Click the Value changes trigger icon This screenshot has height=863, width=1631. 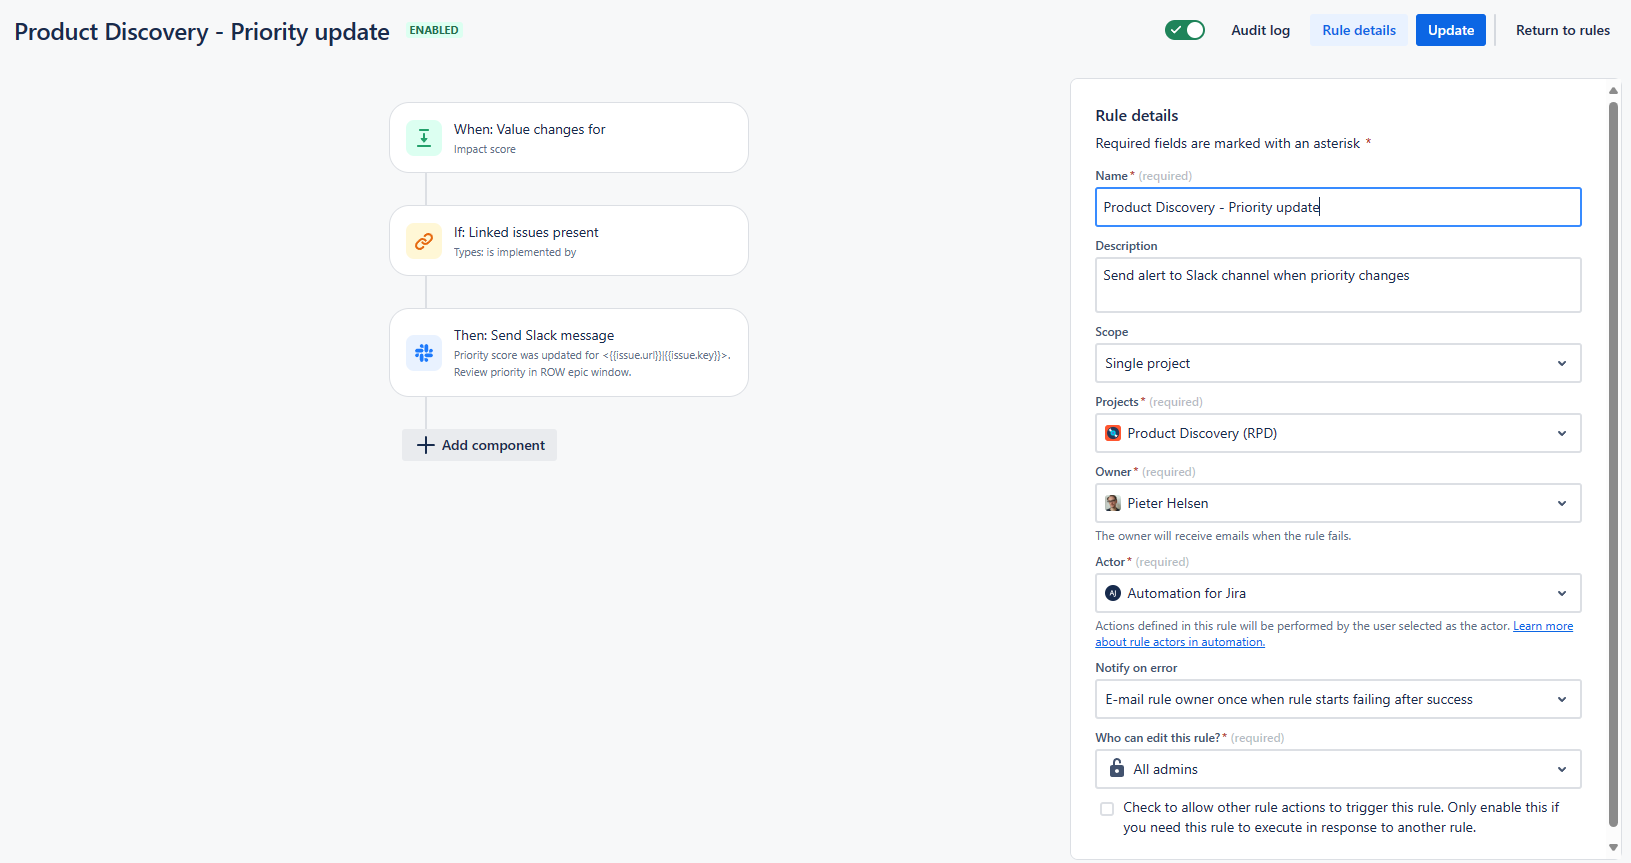point(424,138)
